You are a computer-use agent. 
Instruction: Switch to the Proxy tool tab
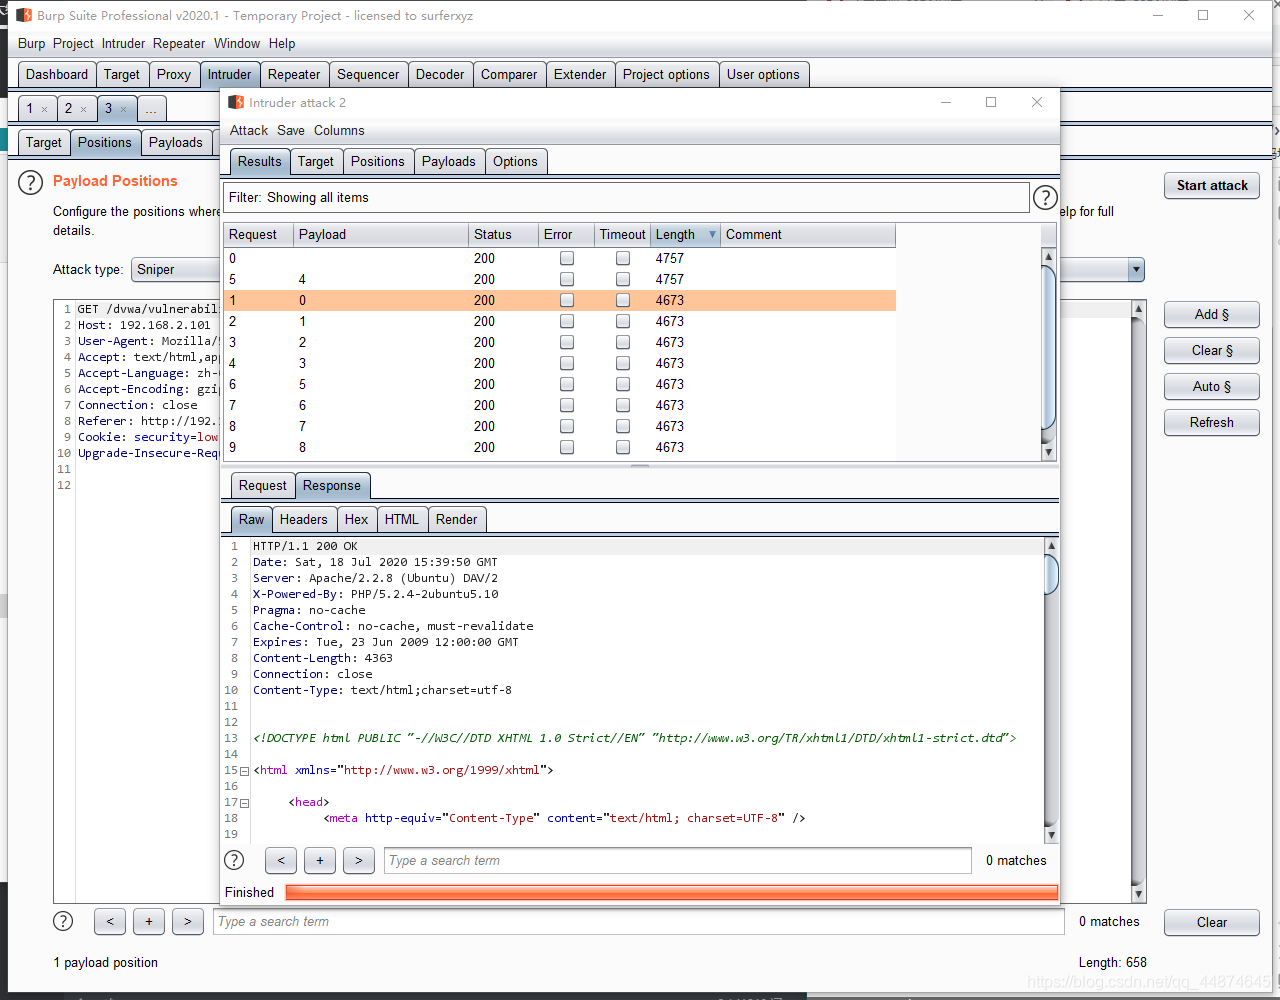174,74
